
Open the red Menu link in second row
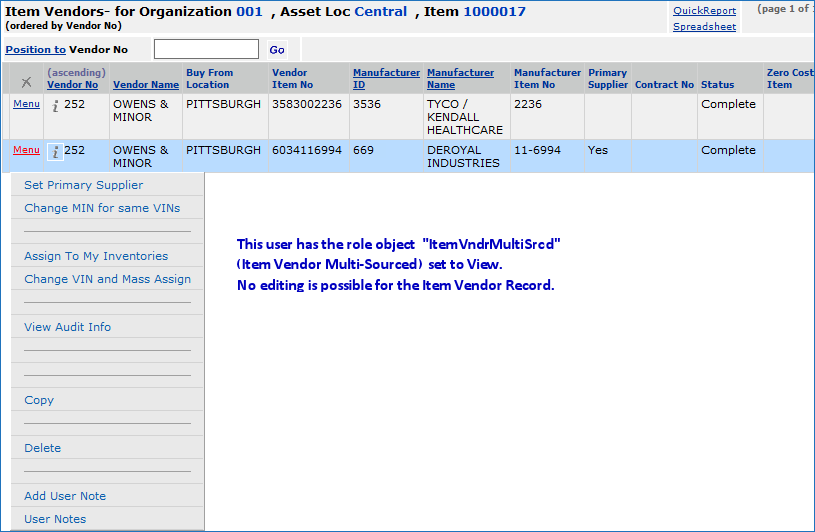26,150
